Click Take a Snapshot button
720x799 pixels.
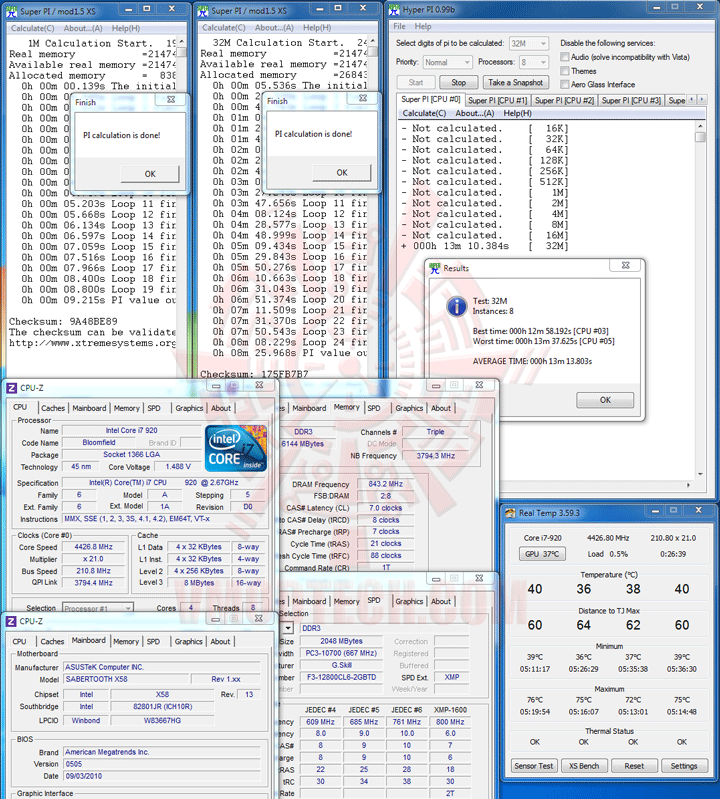[515, 82]
